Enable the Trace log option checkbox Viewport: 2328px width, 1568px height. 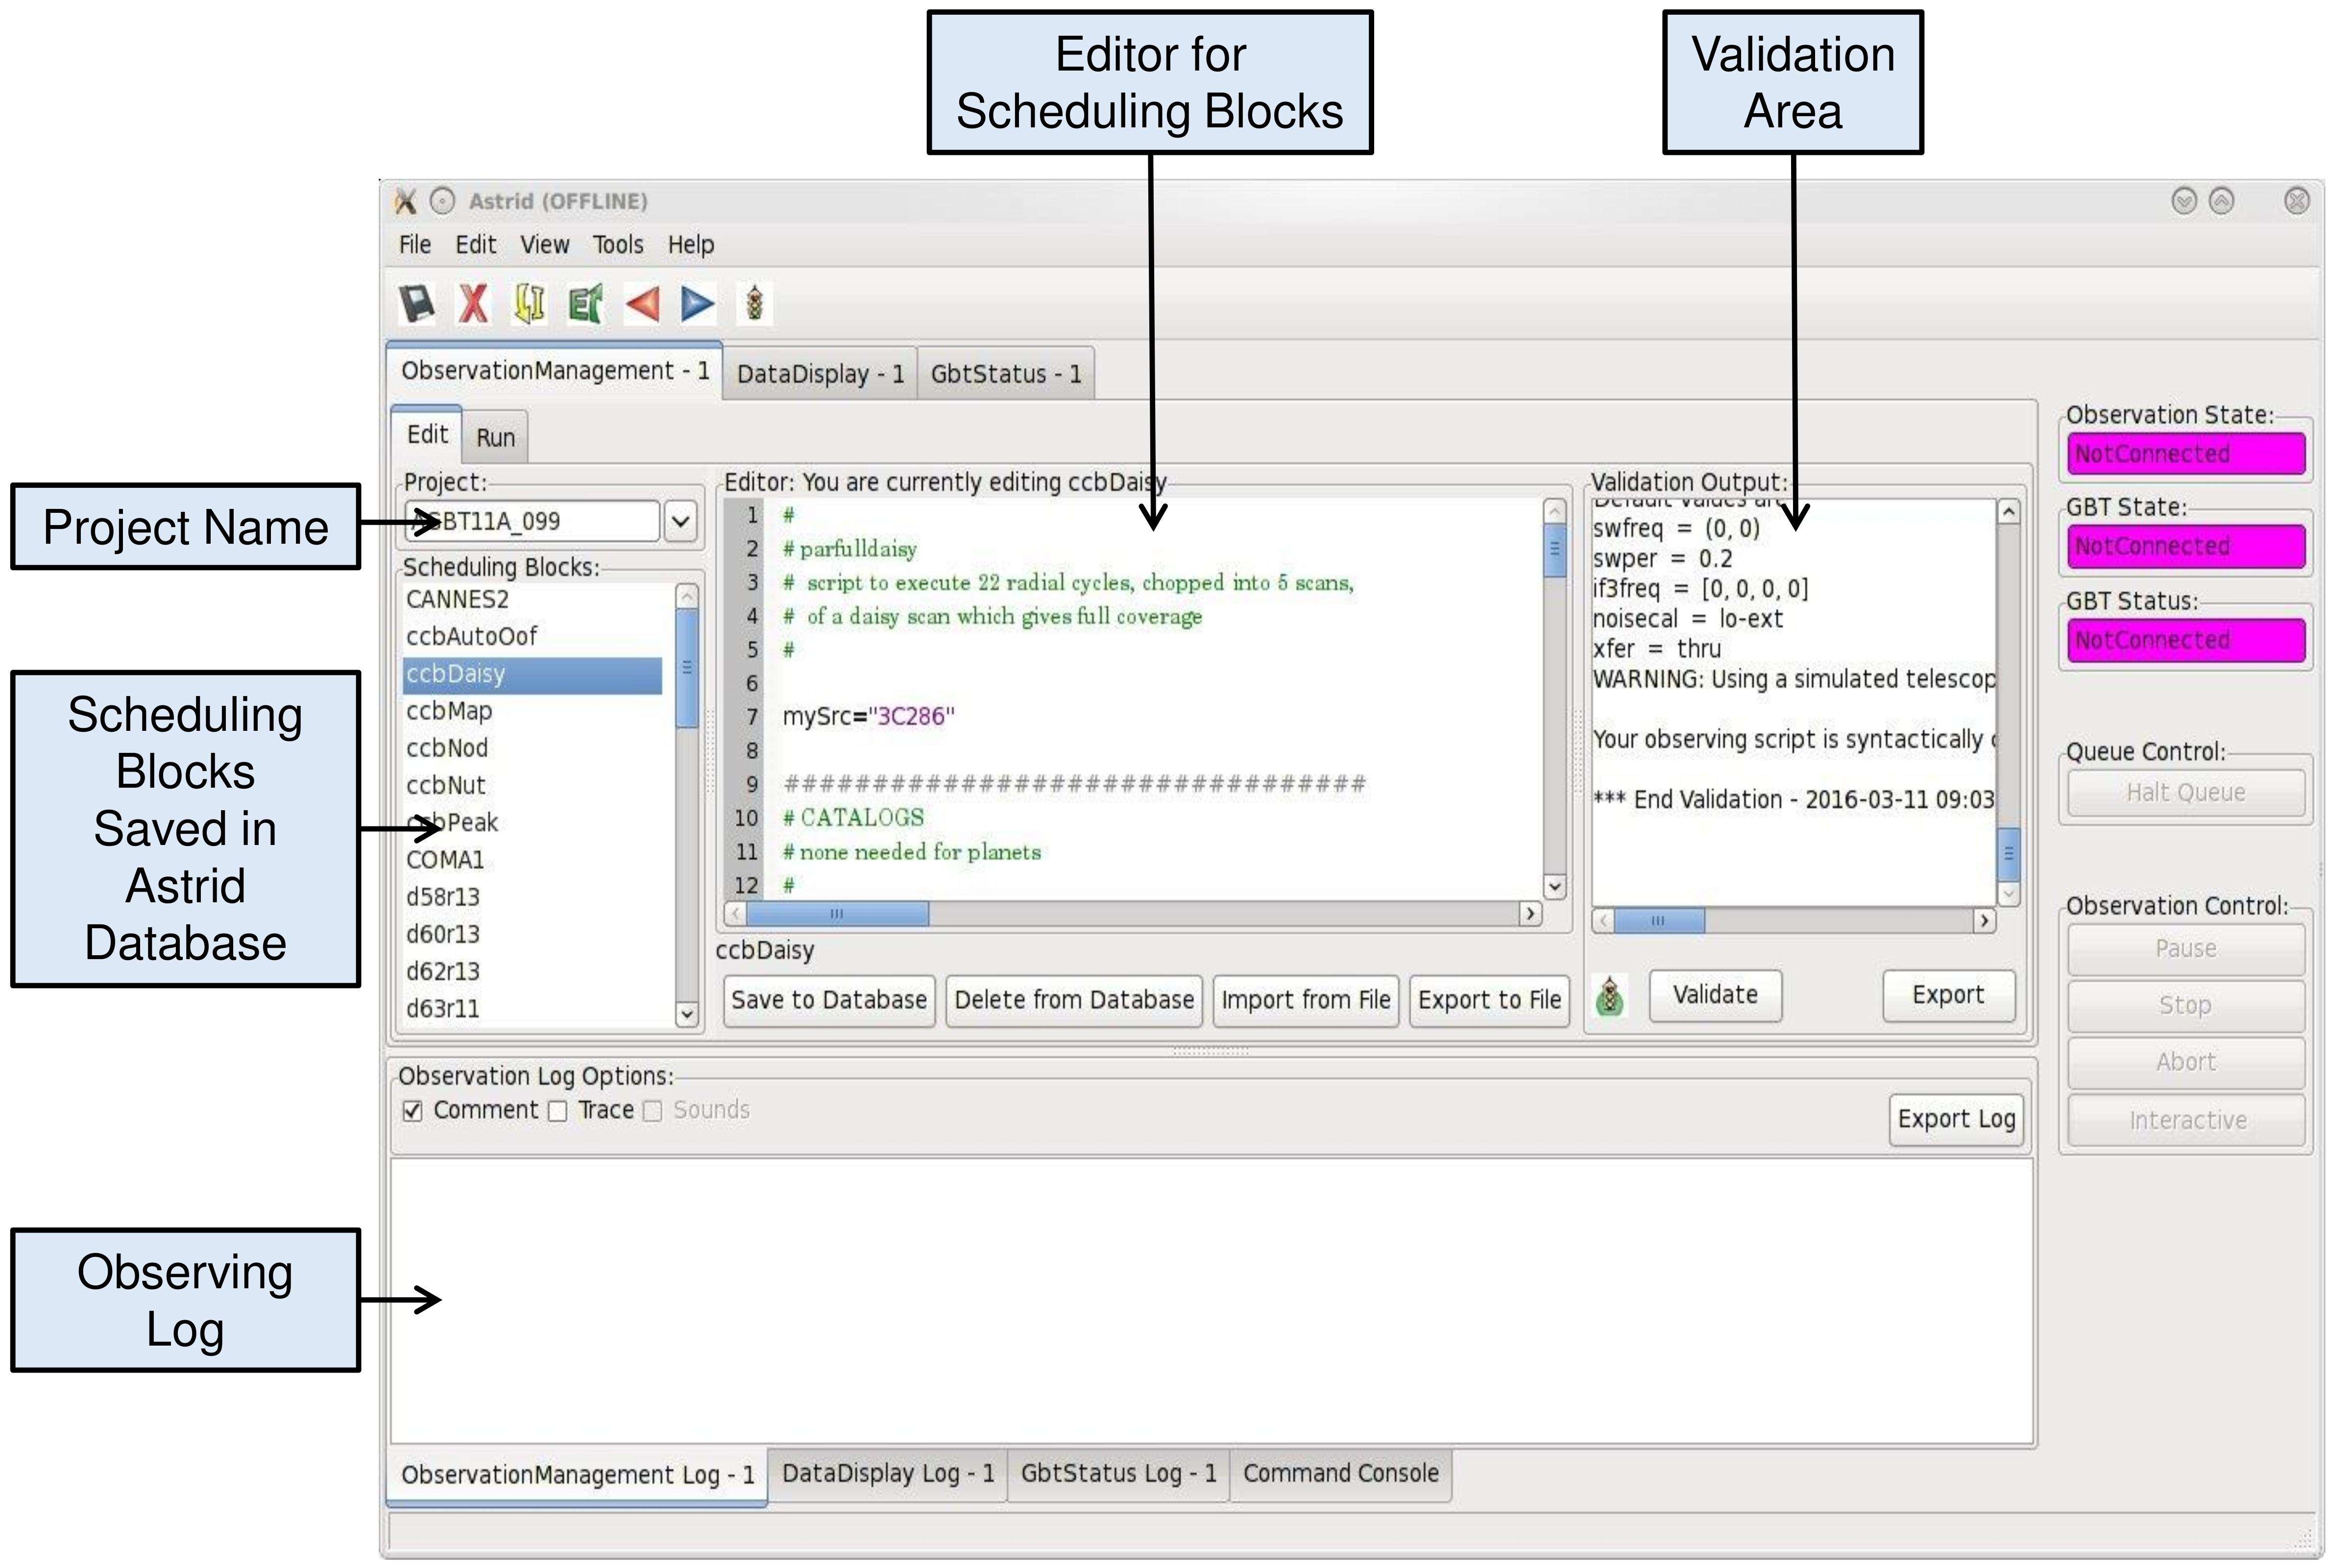(x=557, y=1111)
